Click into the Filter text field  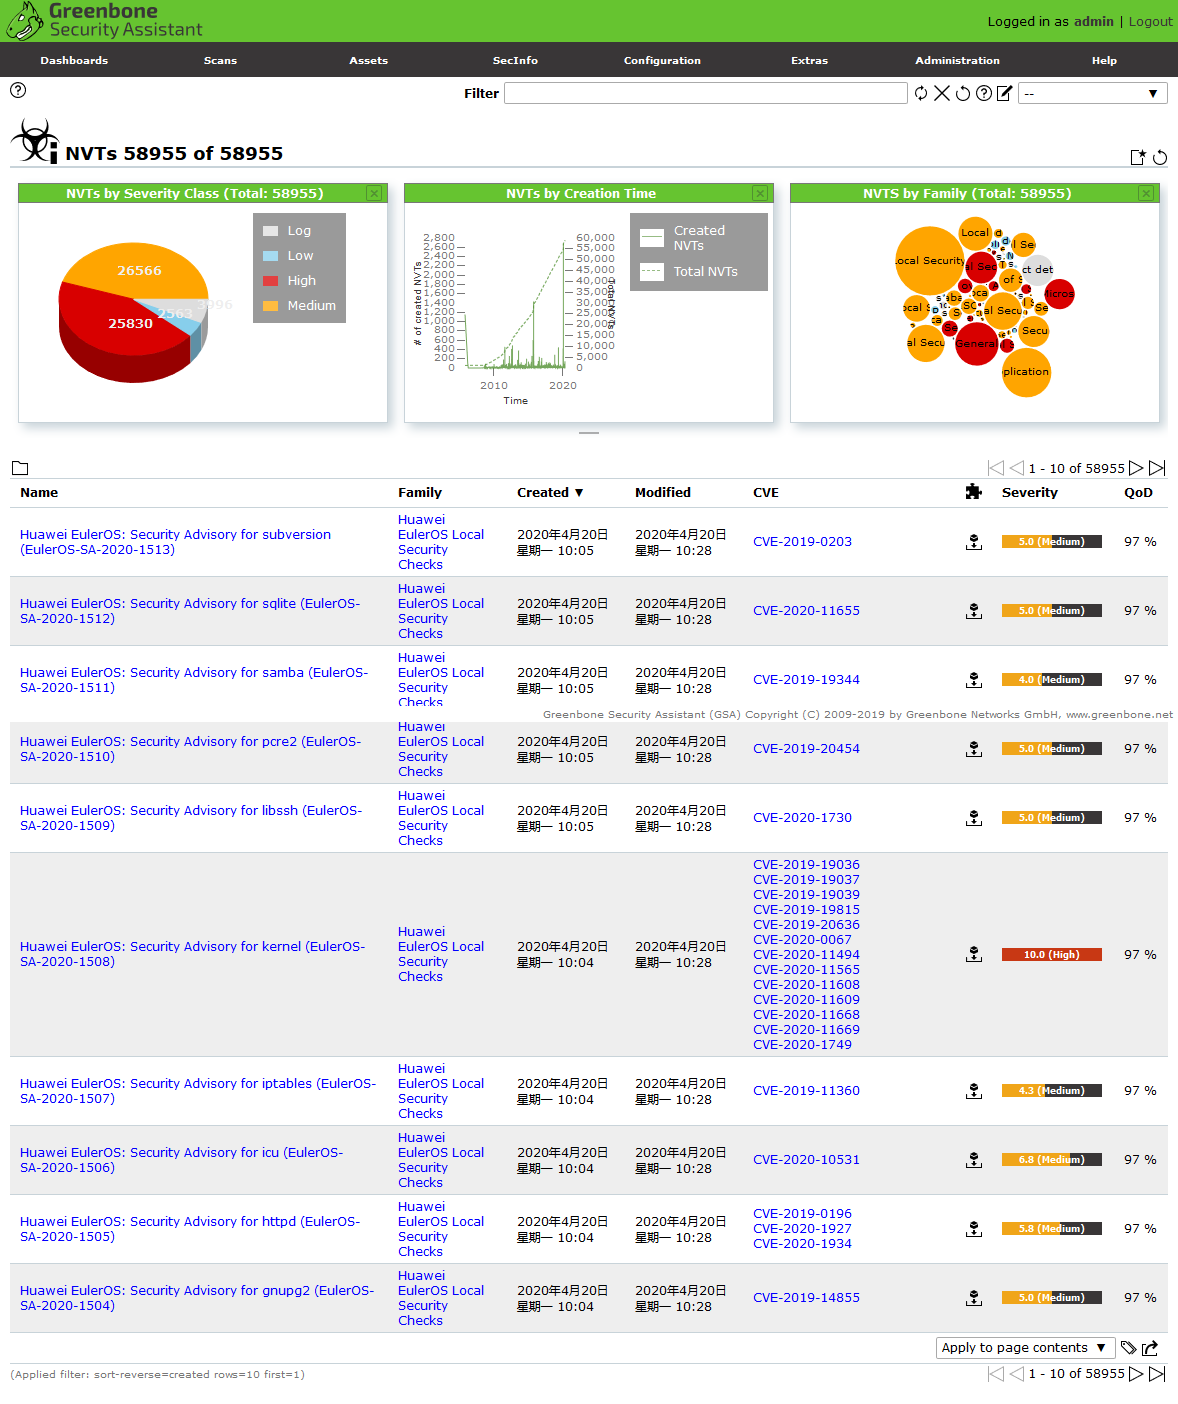[706, 93]
